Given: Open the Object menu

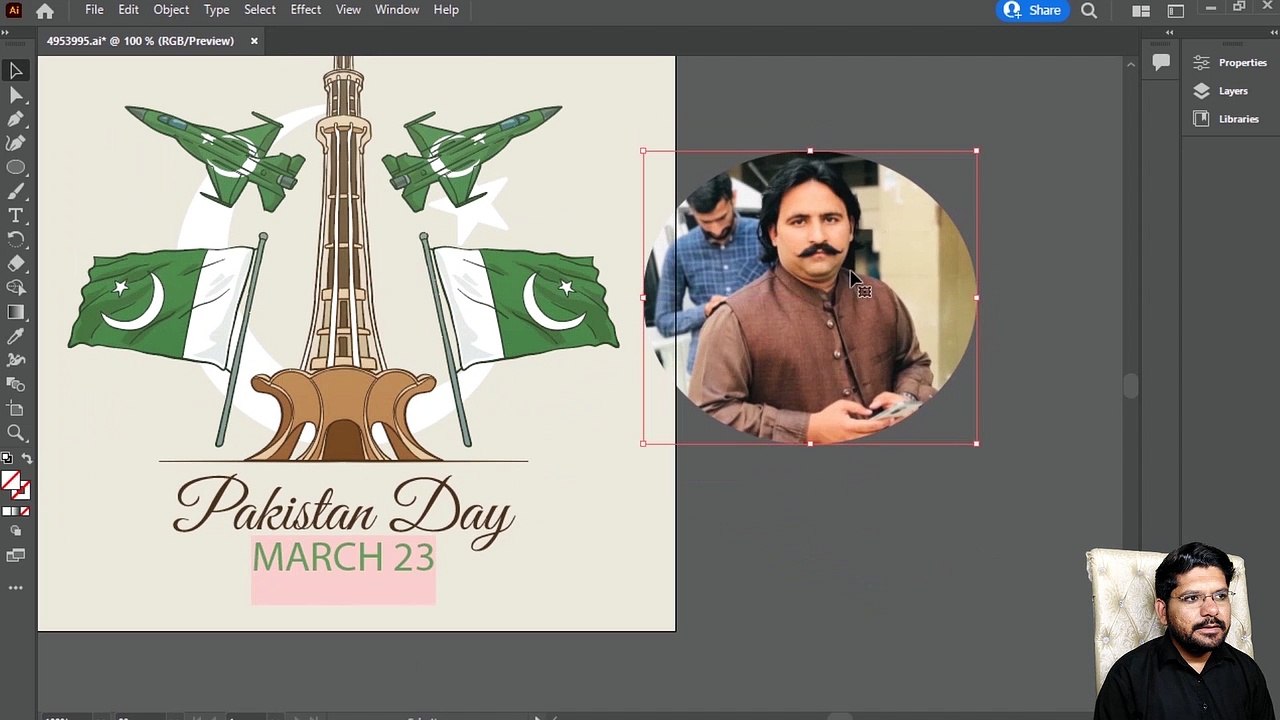Looking at the screenshot, I should [x=171, y=10].
